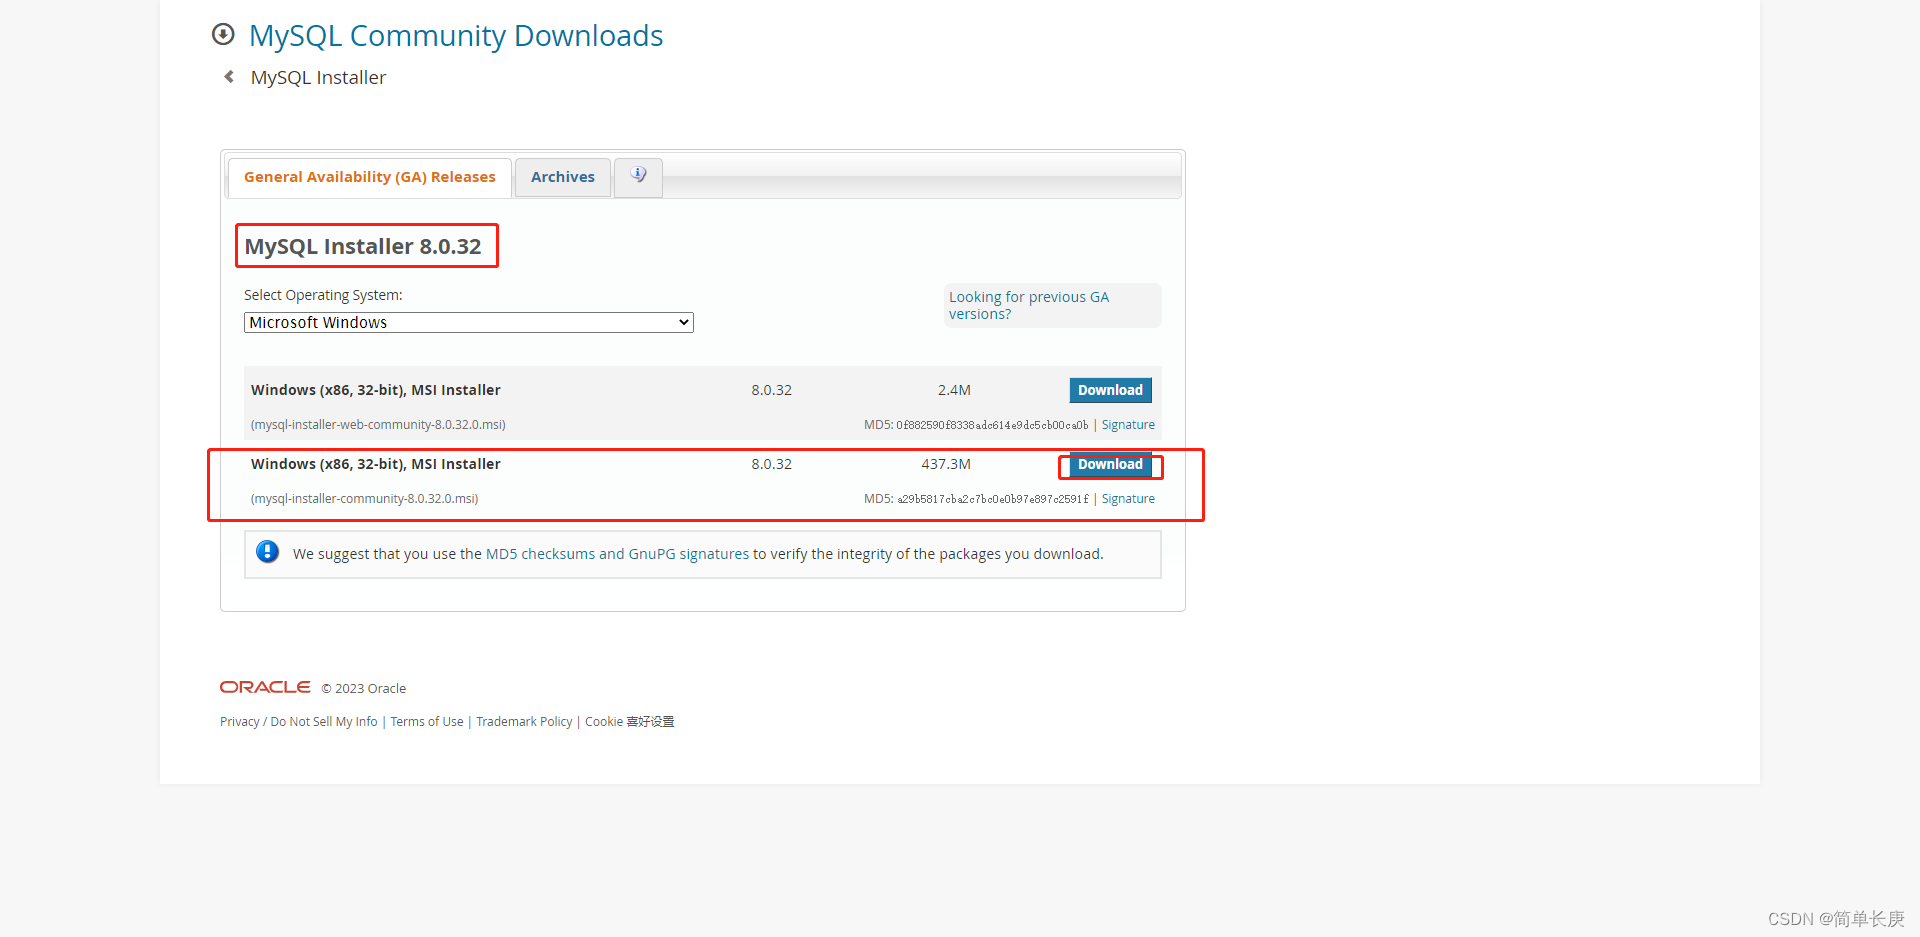Click the © 2023 Oracle copyright text
This screenshot has width=1920, height=937.
click(x=364, y=689)
